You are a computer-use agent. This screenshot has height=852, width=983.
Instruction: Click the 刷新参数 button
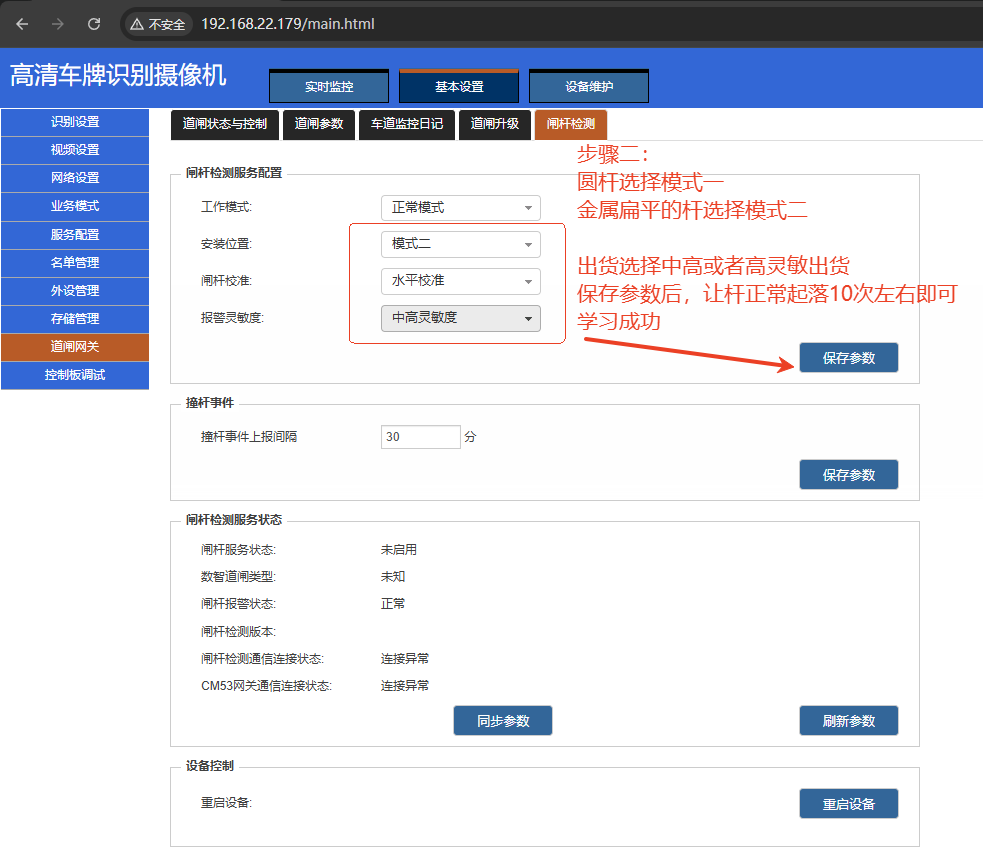848,721
